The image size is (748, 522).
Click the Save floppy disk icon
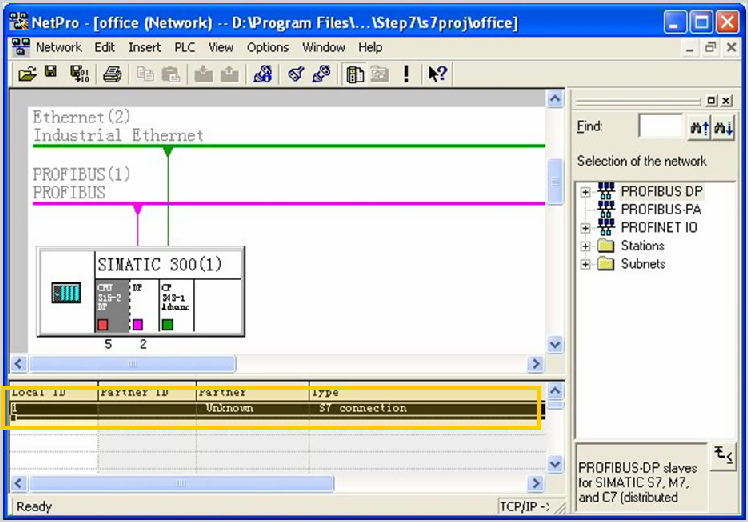51,72
